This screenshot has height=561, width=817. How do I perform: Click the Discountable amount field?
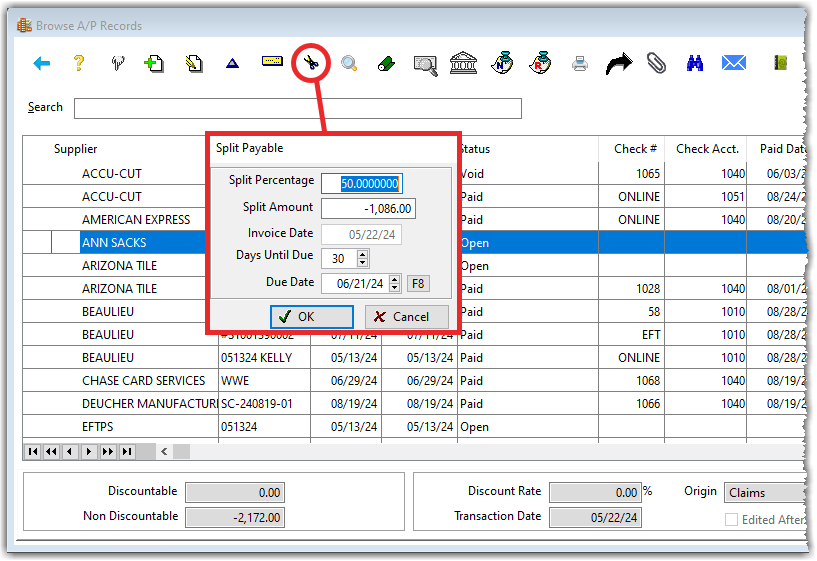235,492
